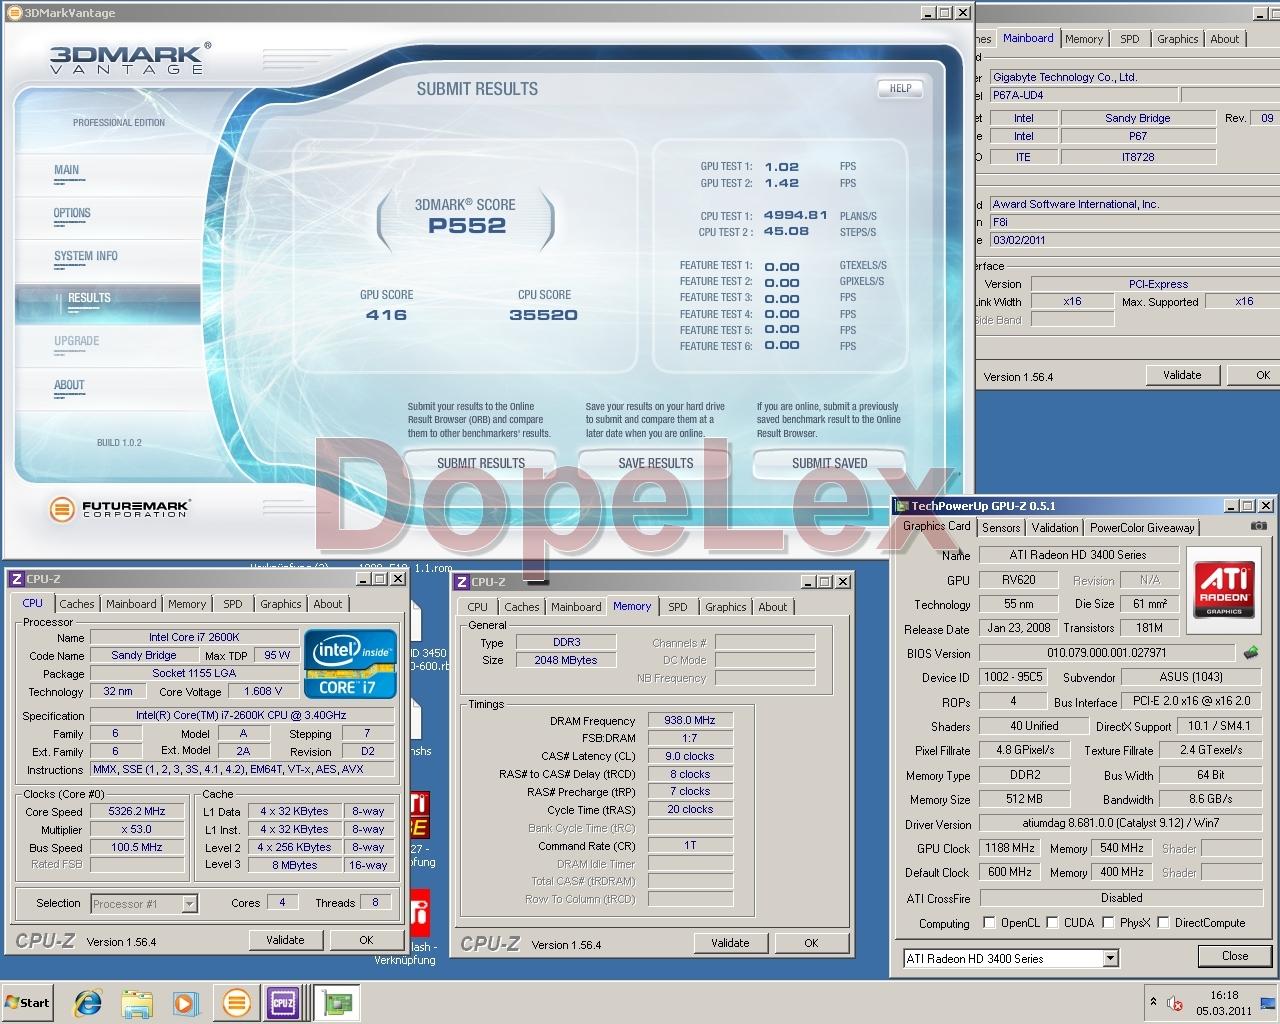Click the Intel Core i7 logo in CPU-Z
This screenshot has width=1280, height=1024.
coord(350,664)
